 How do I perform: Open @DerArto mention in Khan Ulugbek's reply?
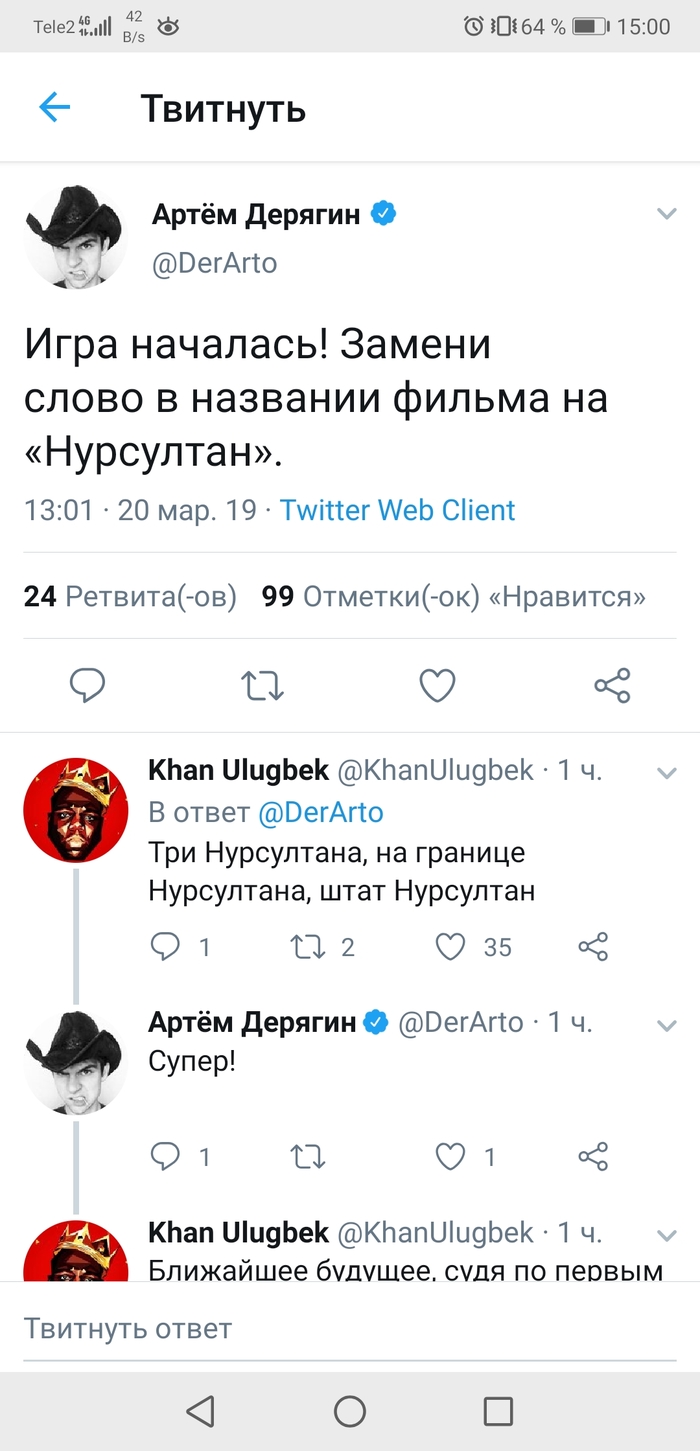(x=320, y=812)
